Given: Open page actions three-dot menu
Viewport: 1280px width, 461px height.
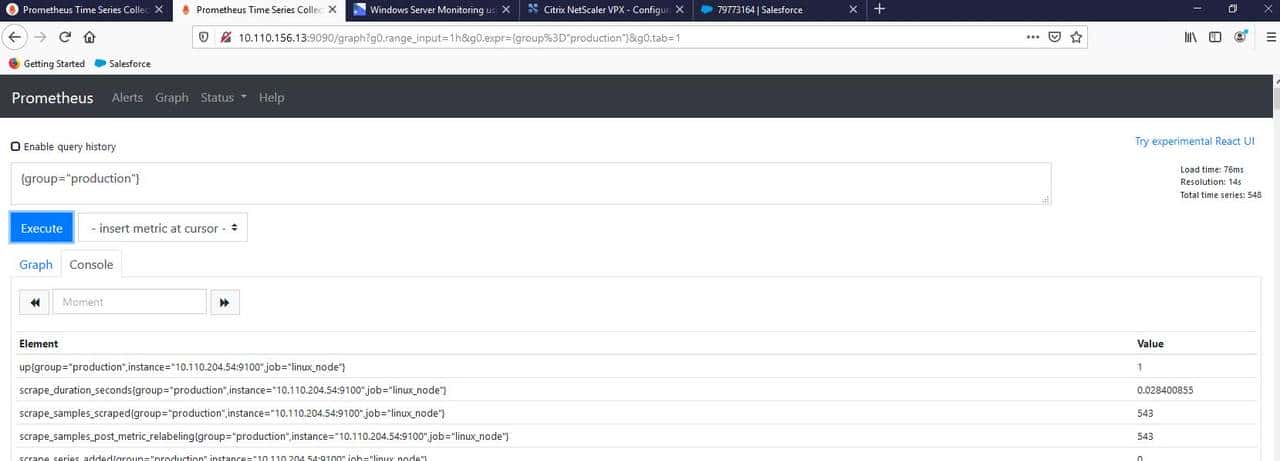Looking at the screenshot, I should tap(1032, 37).
